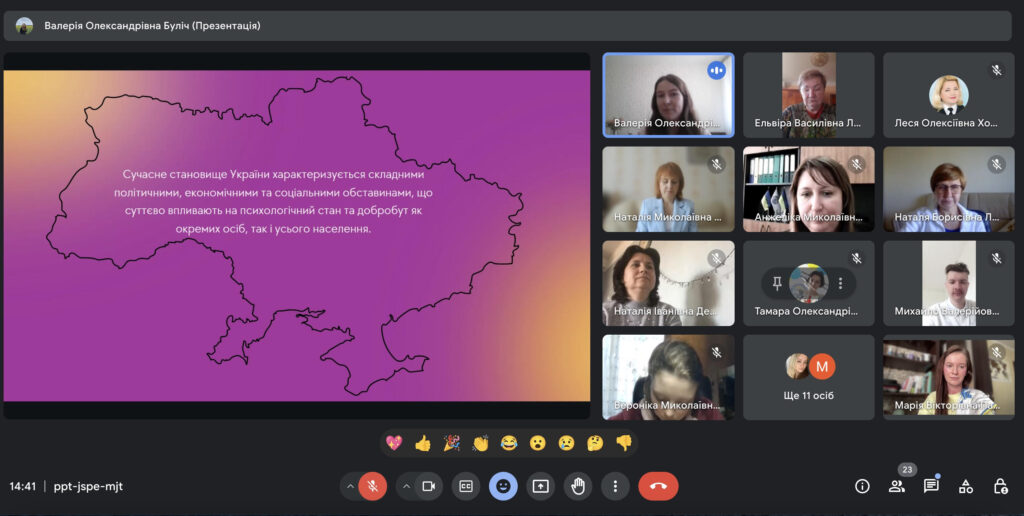Open the activities shapes icon
The height and width of the screenshot is (516, 1024).
click(x=966, y=486)
